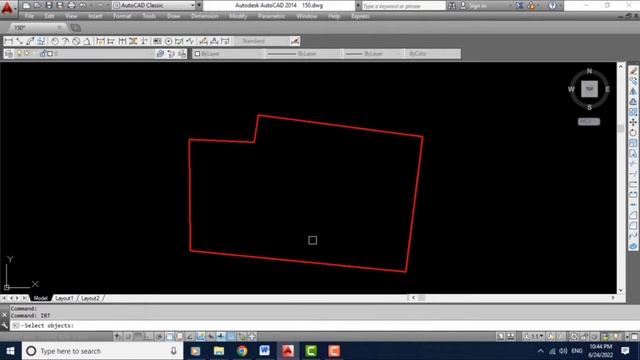This screenshot has width=640, height=360.
Task: Open the ByLayer lineweight dropdown
Action: 373,54
